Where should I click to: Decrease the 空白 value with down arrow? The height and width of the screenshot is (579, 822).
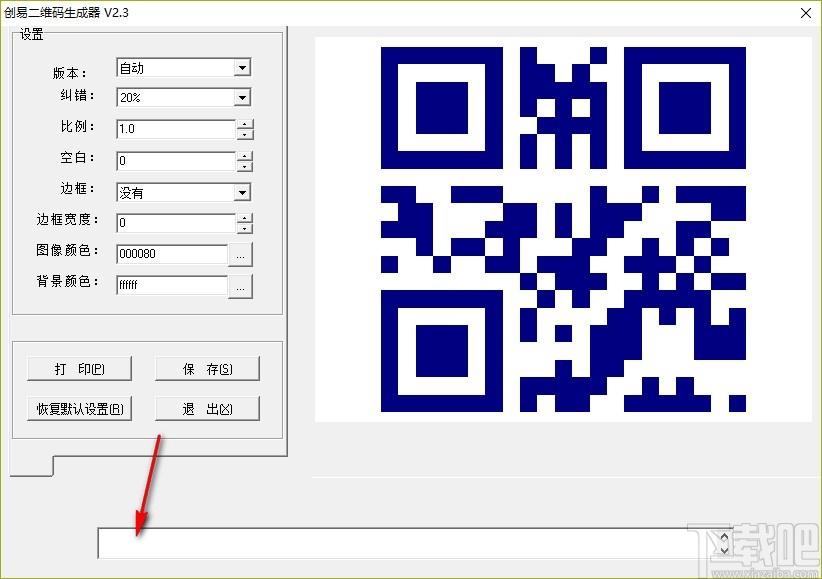(x=245, y=166)
